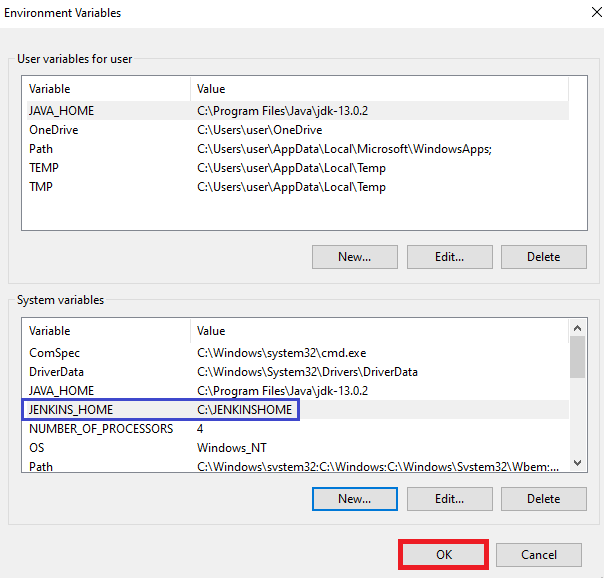The height and width of the screenshot is (578, 604).
Task: Click Edit under System variables
Action: (449, 499)
